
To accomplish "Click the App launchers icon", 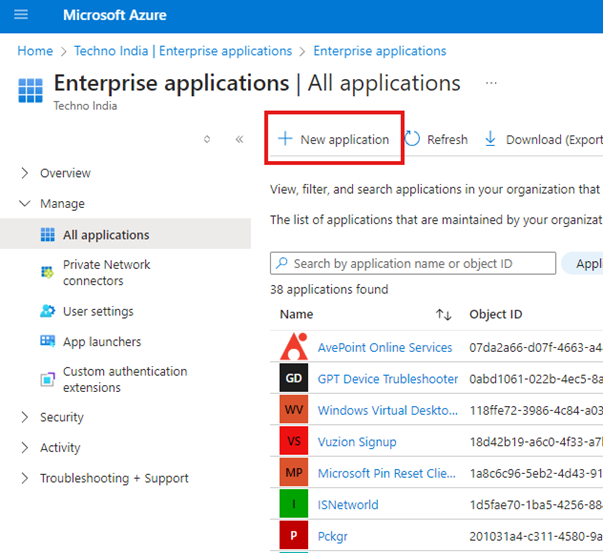I will [48, 341].
